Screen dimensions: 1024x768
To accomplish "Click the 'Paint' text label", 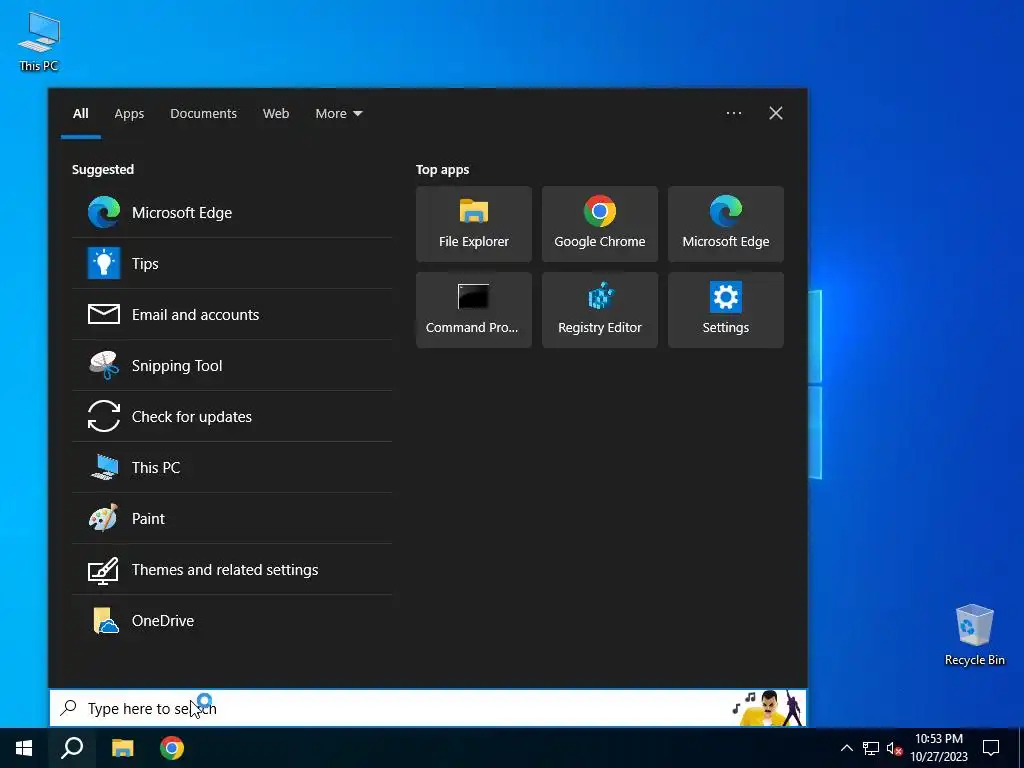I will [148, 519].
